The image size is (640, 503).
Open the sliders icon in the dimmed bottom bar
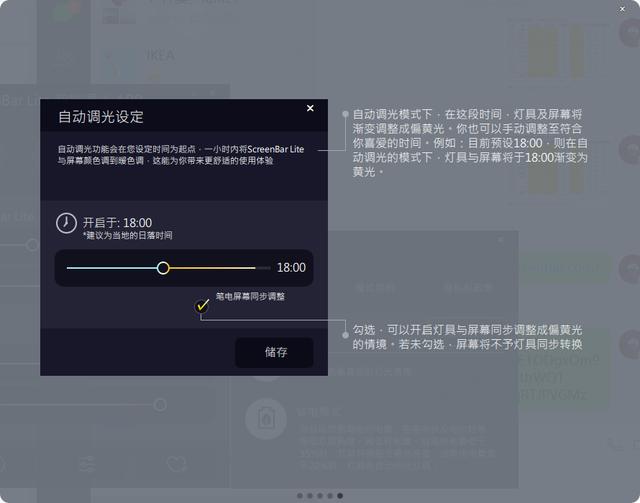88,464
